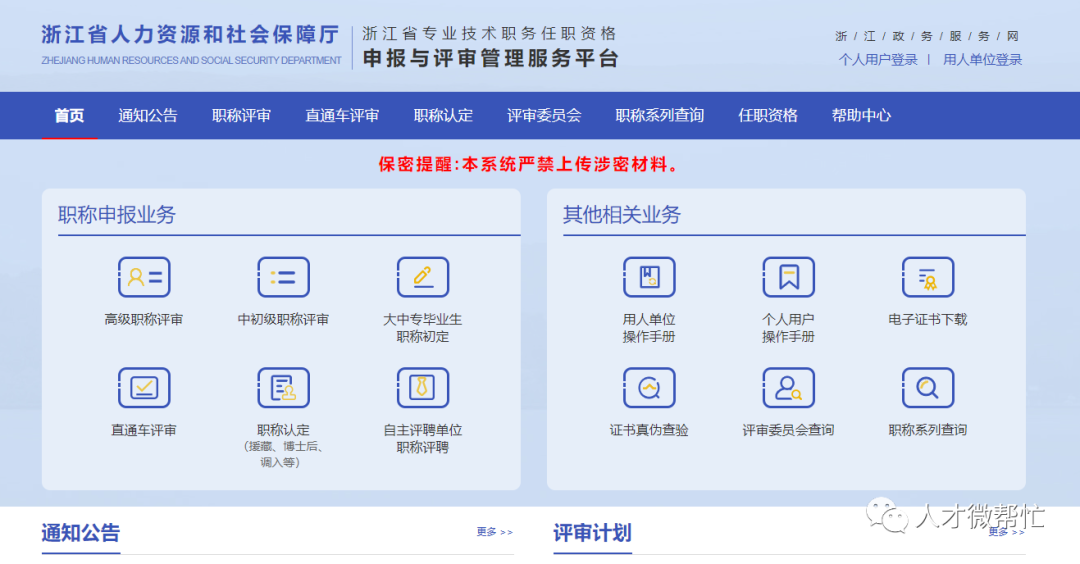Click 更多 link beside 评审计划 heading

(x=1006, y=532)
